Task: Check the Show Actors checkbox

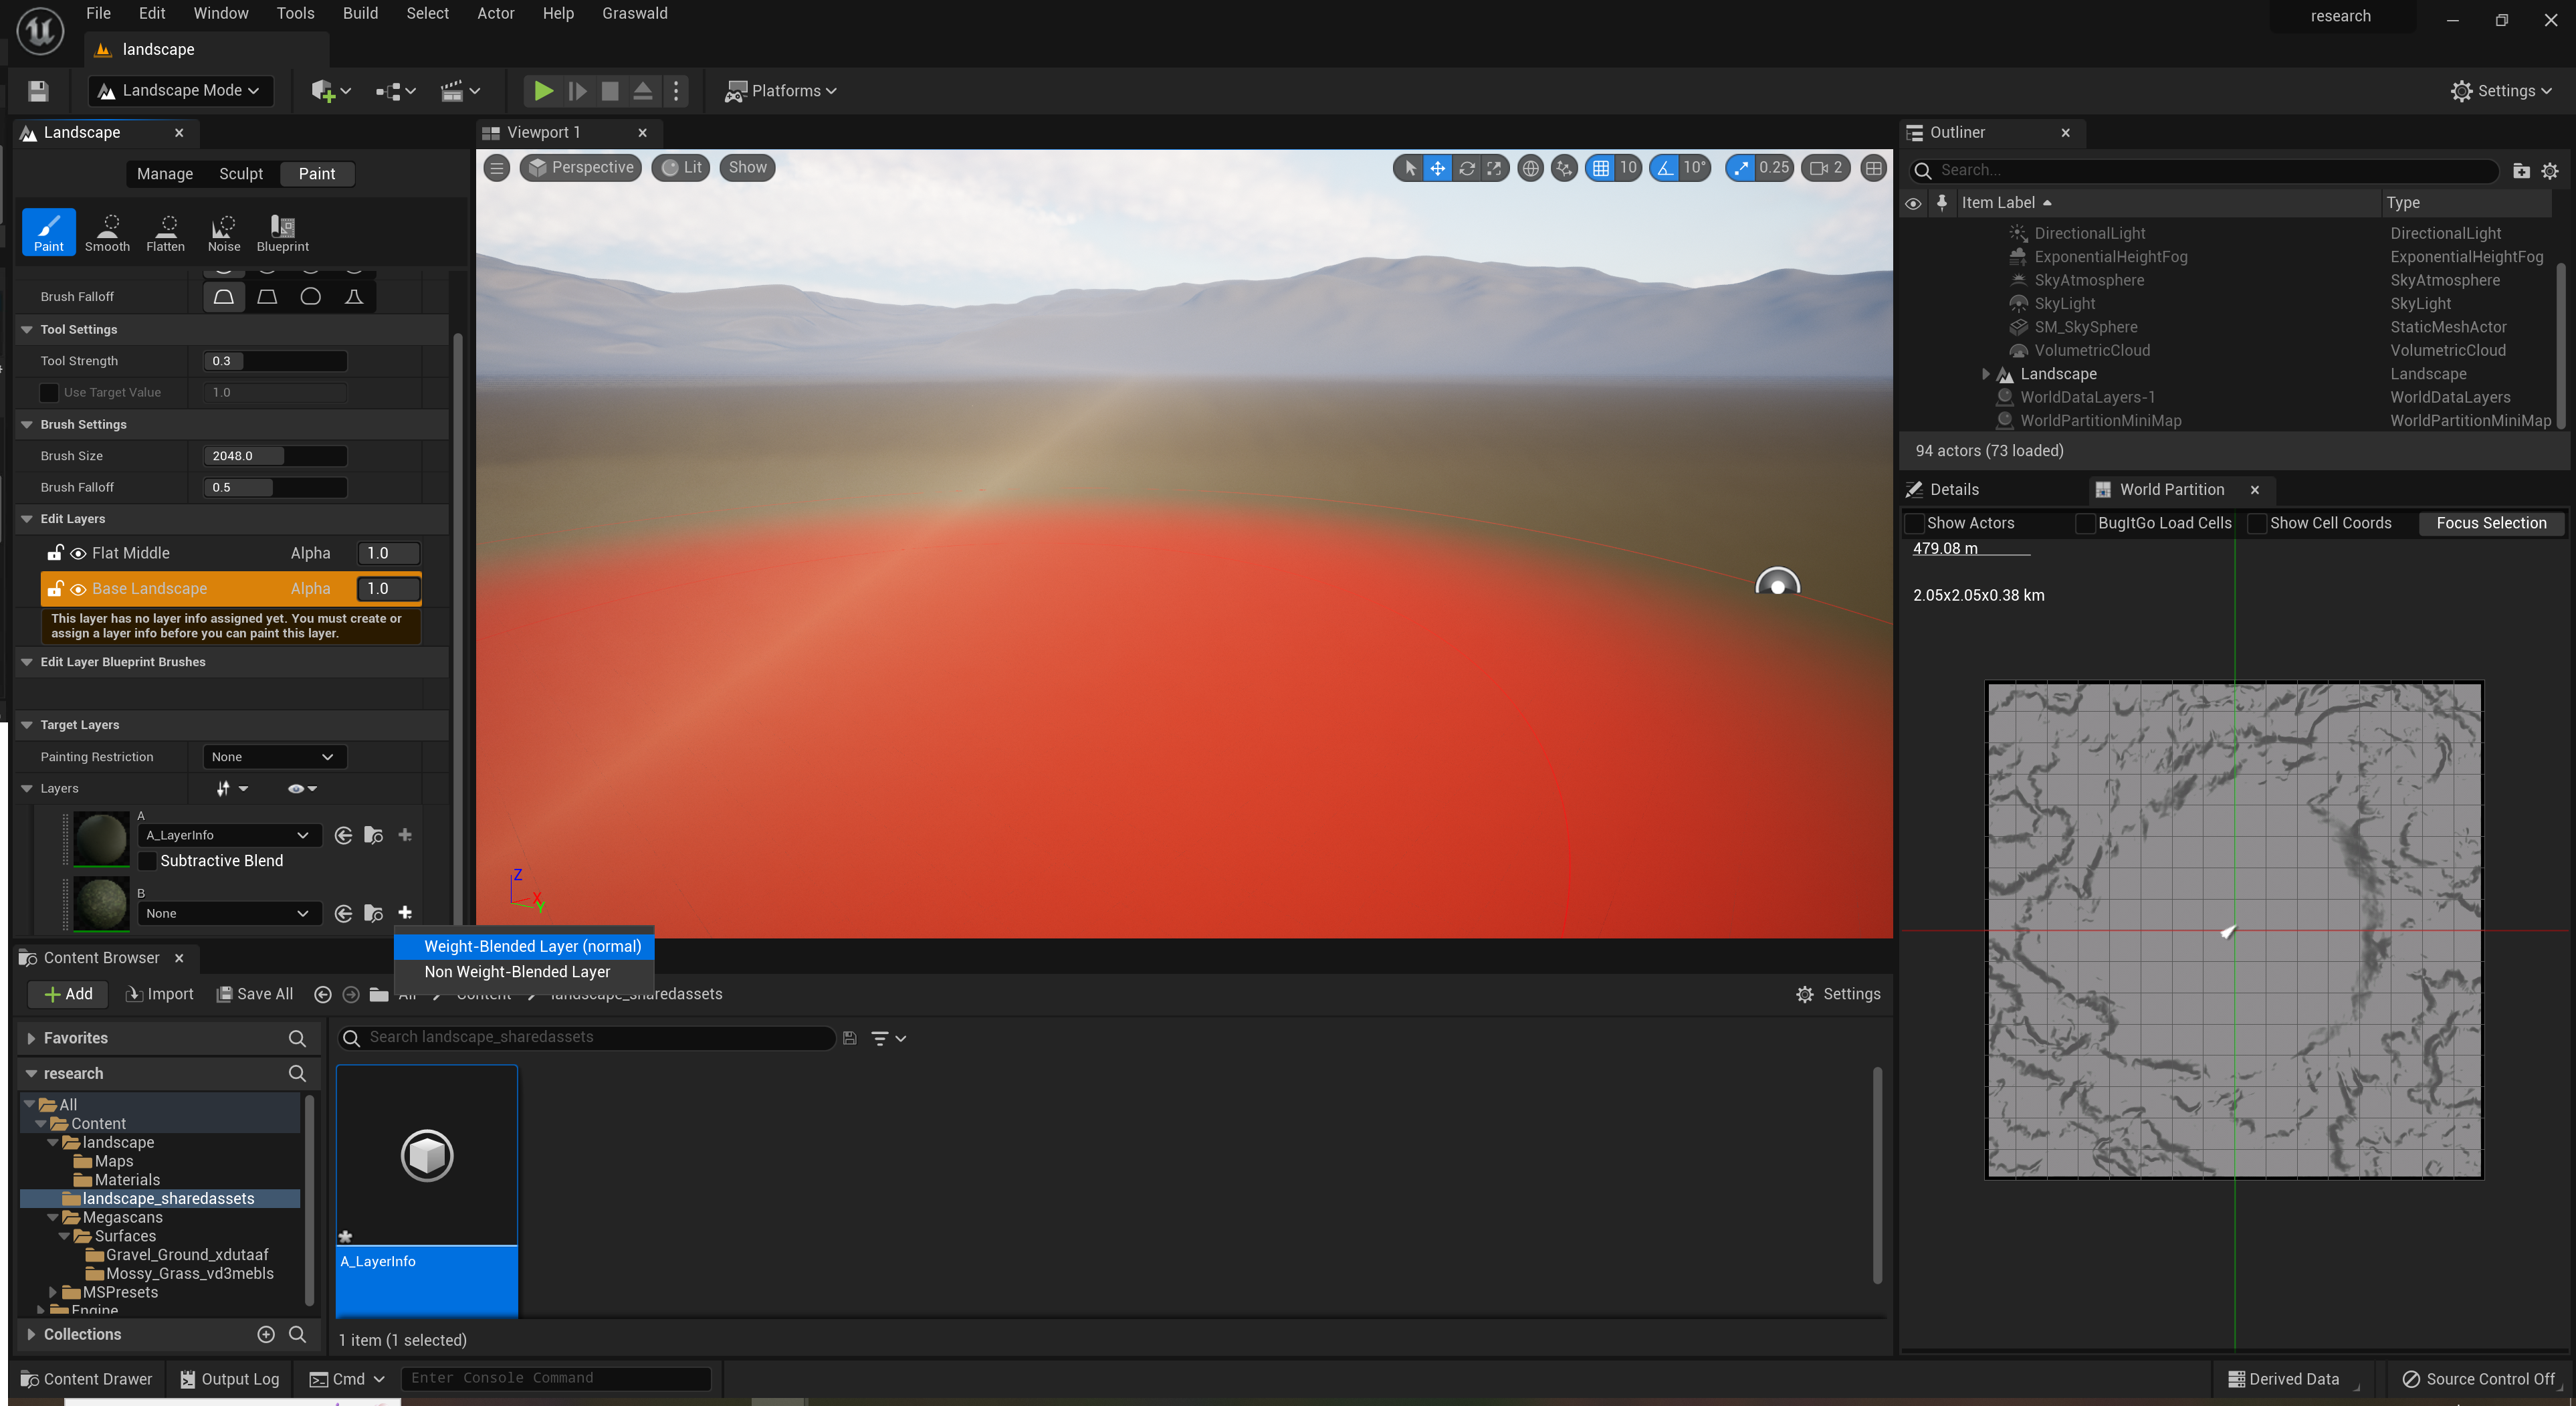Action: [1914, 523]
